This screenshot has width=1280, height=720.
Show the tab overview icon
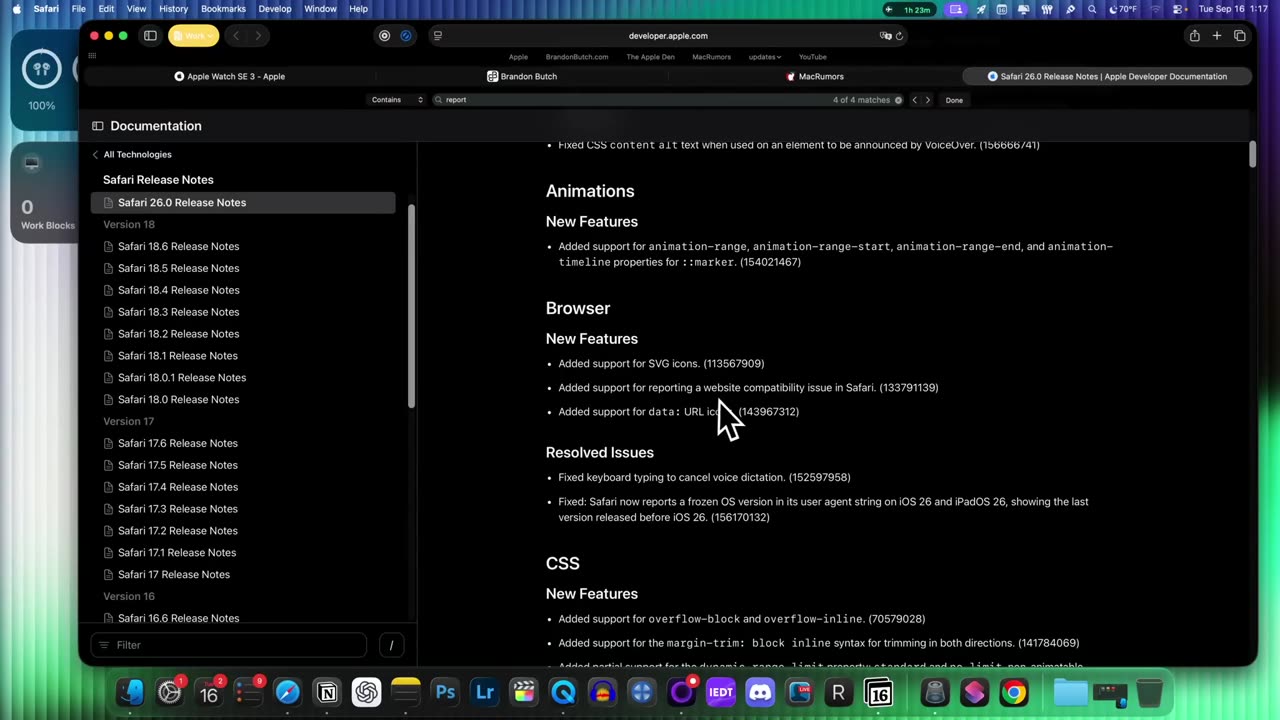pyautogui.click(x=1240, y=36)
